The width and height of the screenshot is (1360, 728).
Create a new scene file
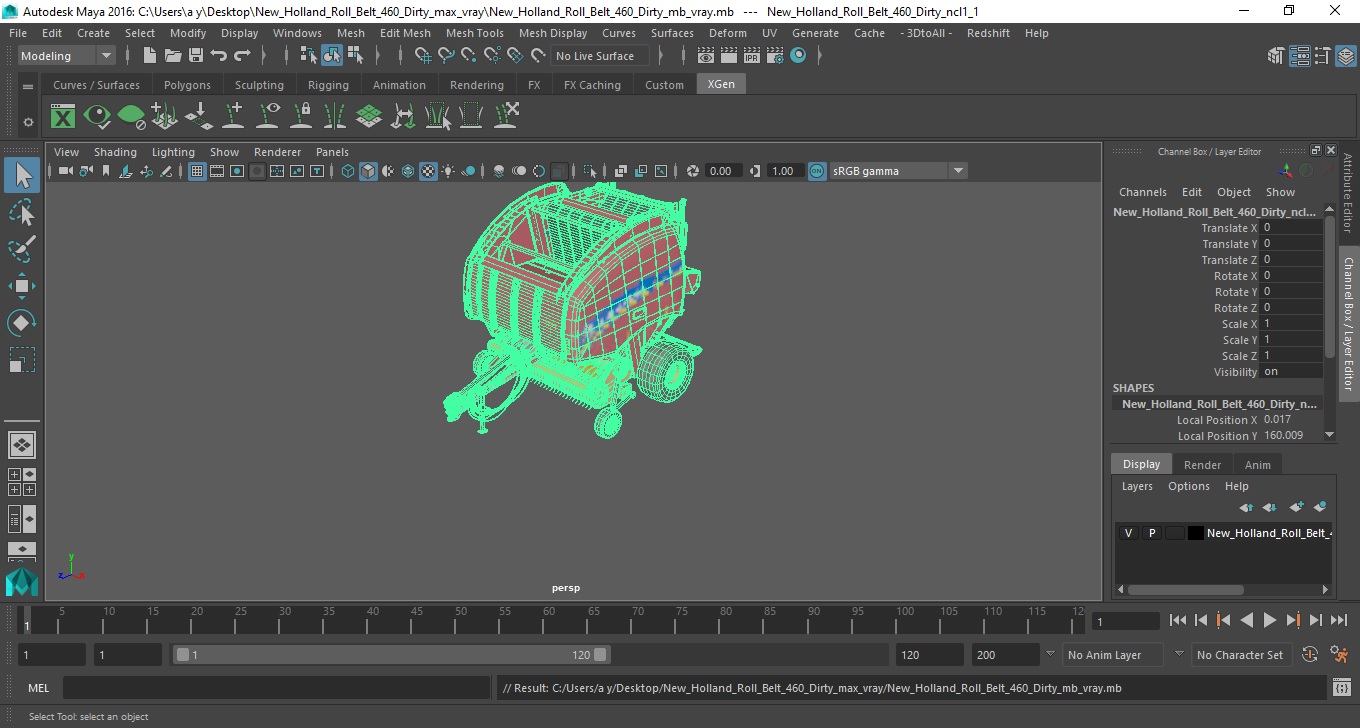pyautogui.click(x=150, y=56)
